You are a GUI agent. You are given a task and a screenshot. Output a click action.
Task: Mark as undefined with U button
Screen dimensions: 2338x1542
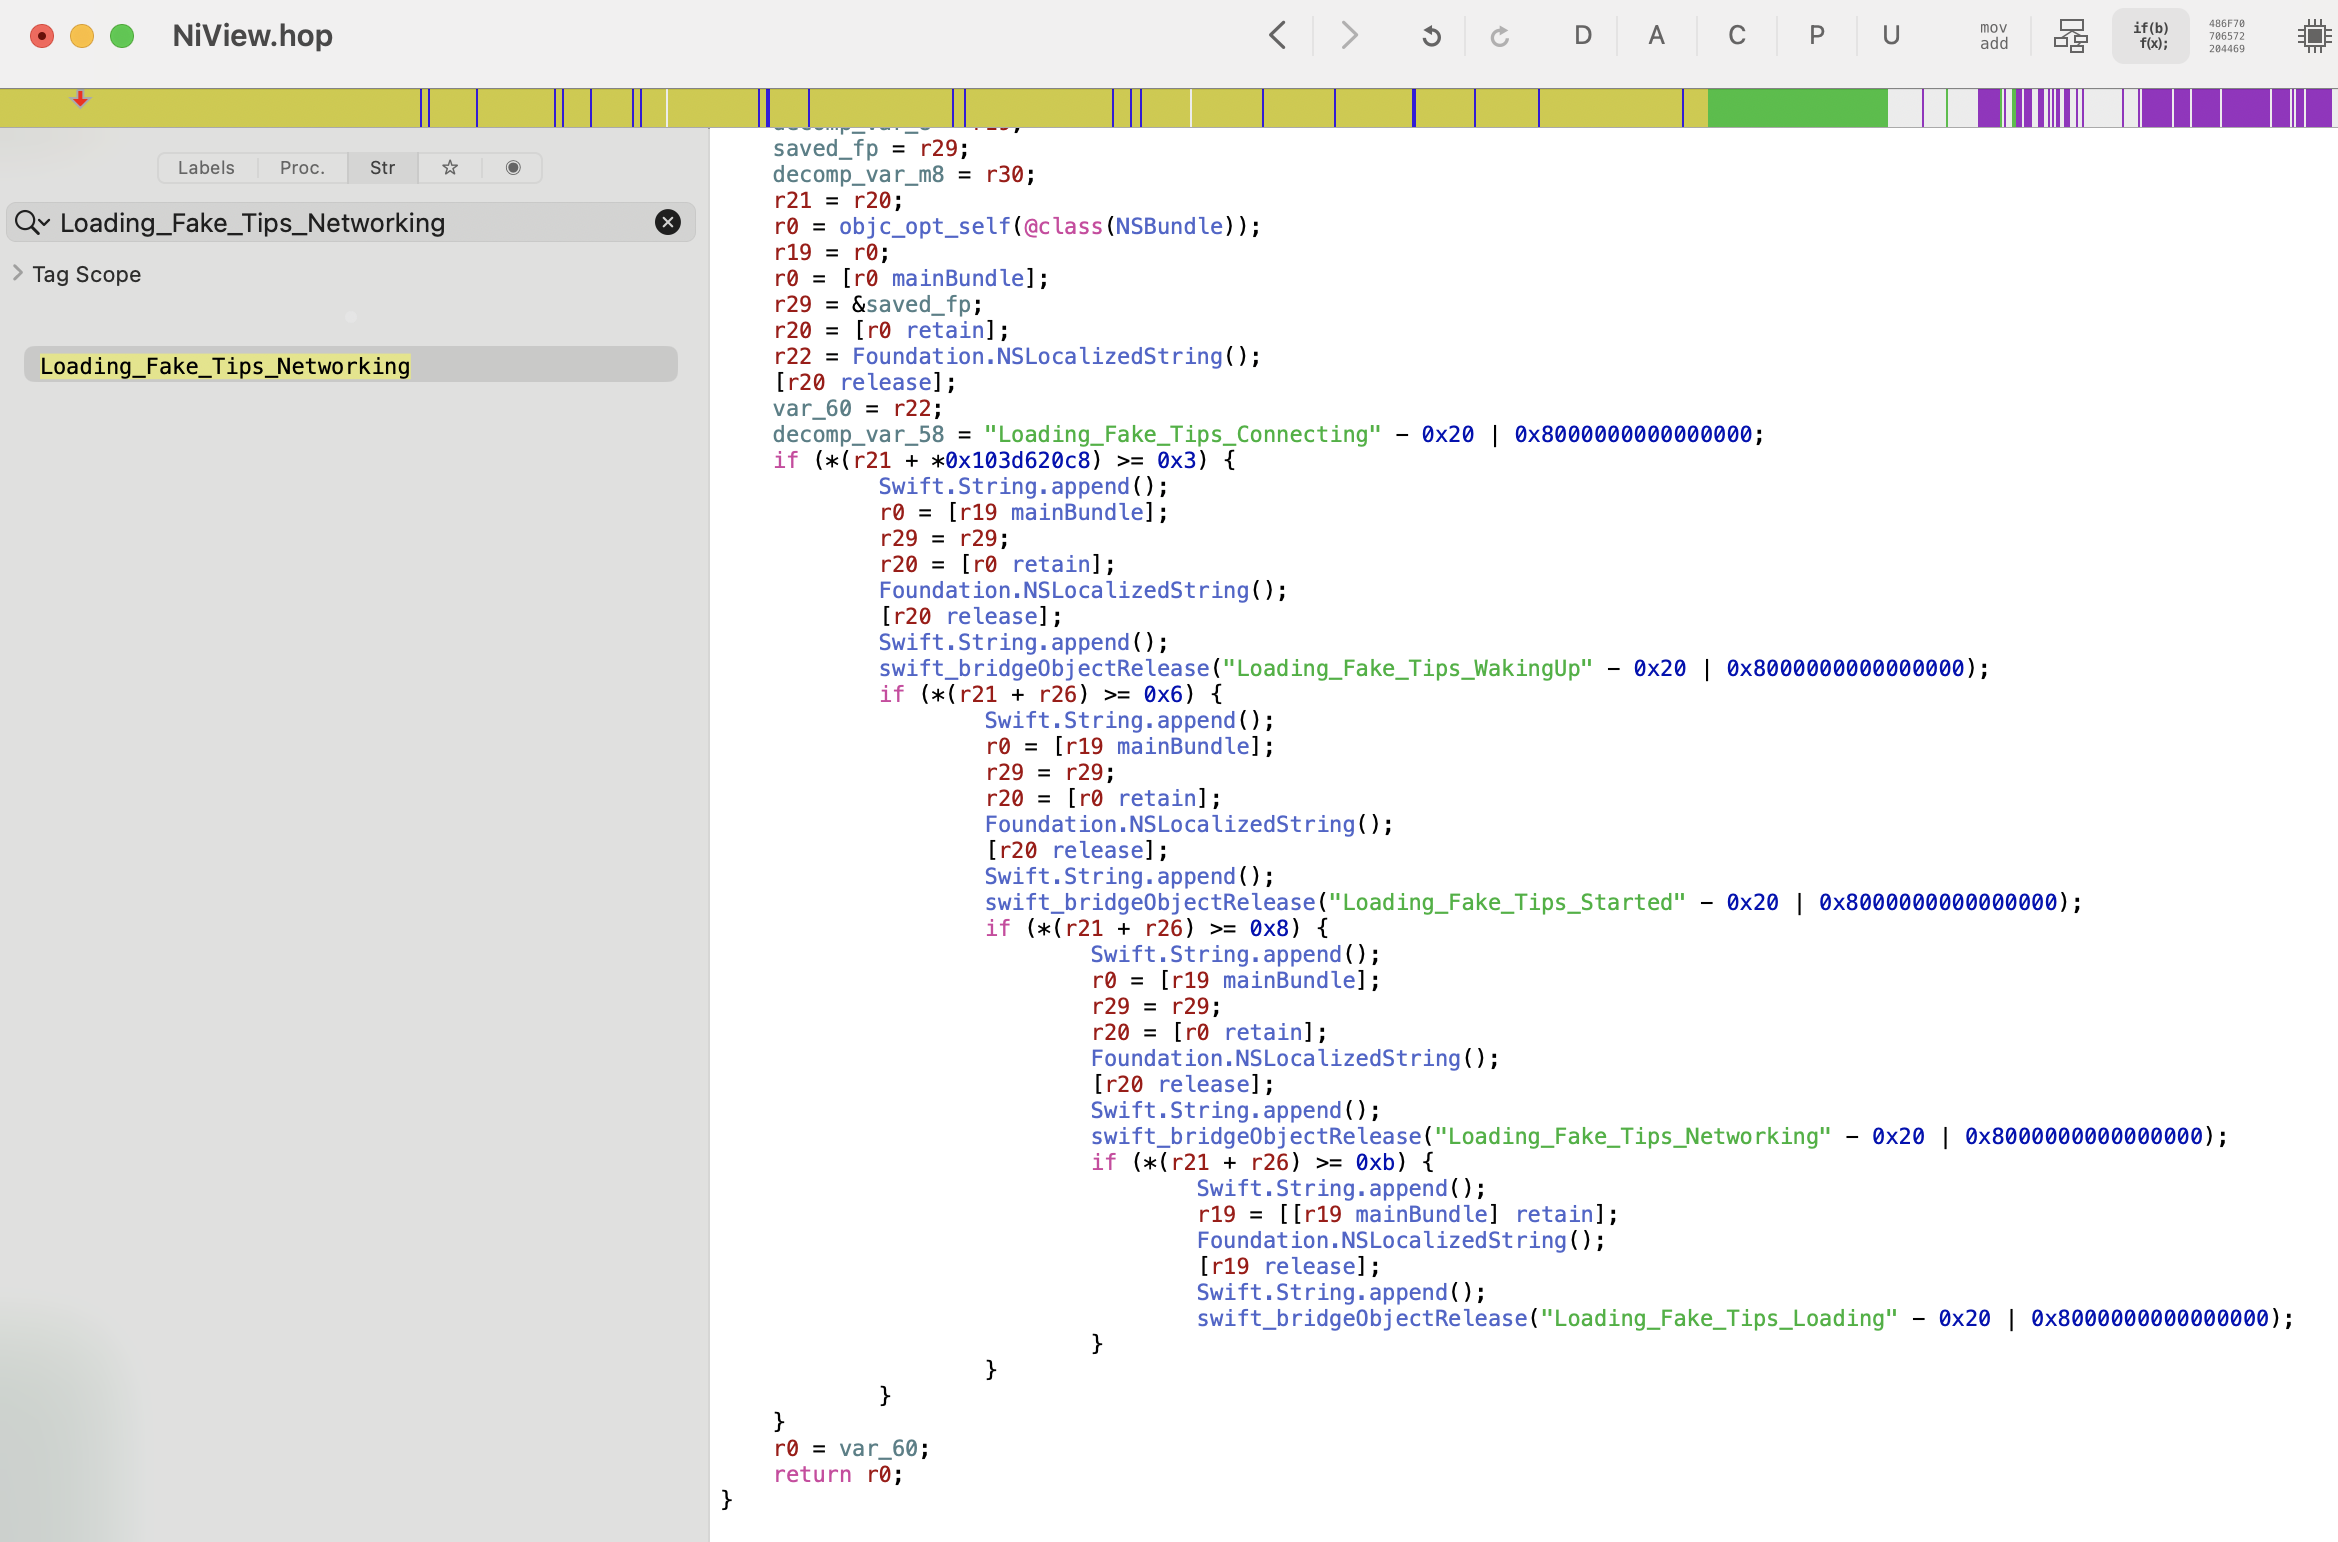(1890, 36)
